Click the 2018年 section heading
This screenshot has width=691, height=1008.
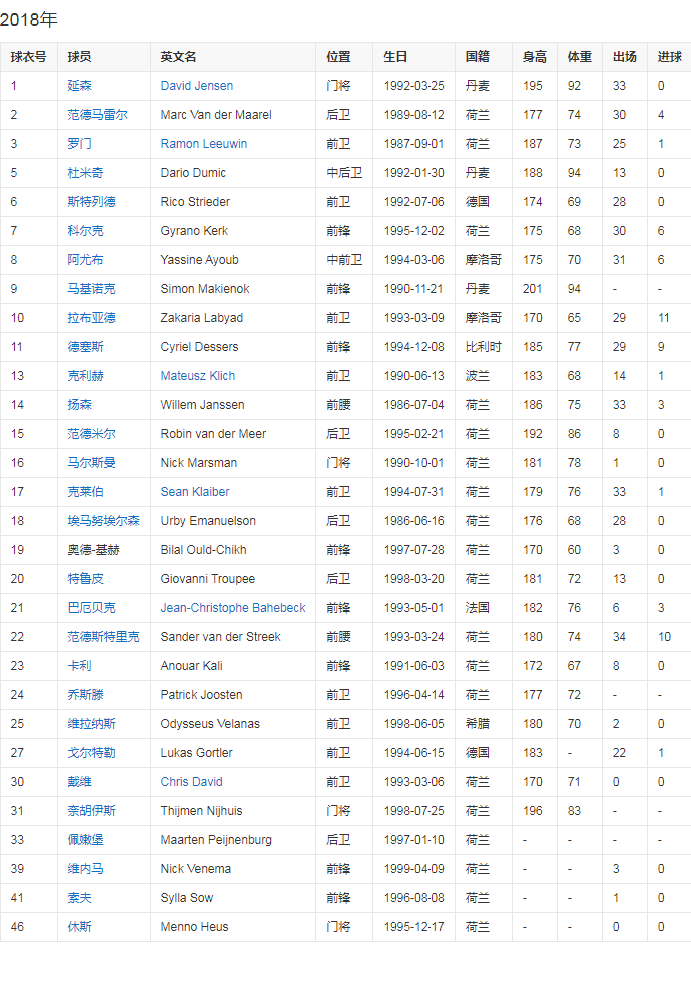click(x=29, y=20)
